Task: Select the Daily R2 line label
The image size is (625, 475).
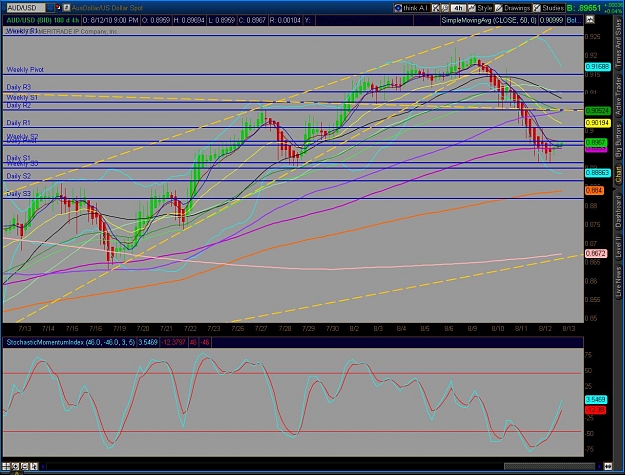Action: [x=18, y=106]
